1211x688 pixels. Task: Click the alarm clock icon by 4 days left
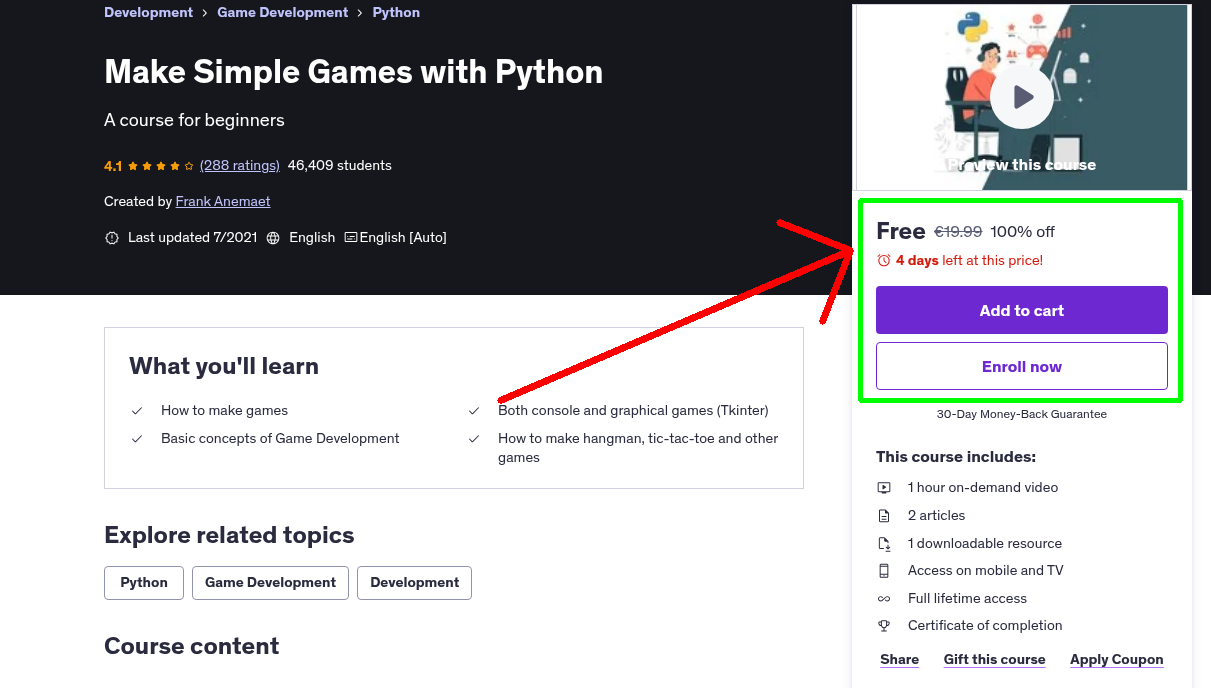[x=884, y=260]
